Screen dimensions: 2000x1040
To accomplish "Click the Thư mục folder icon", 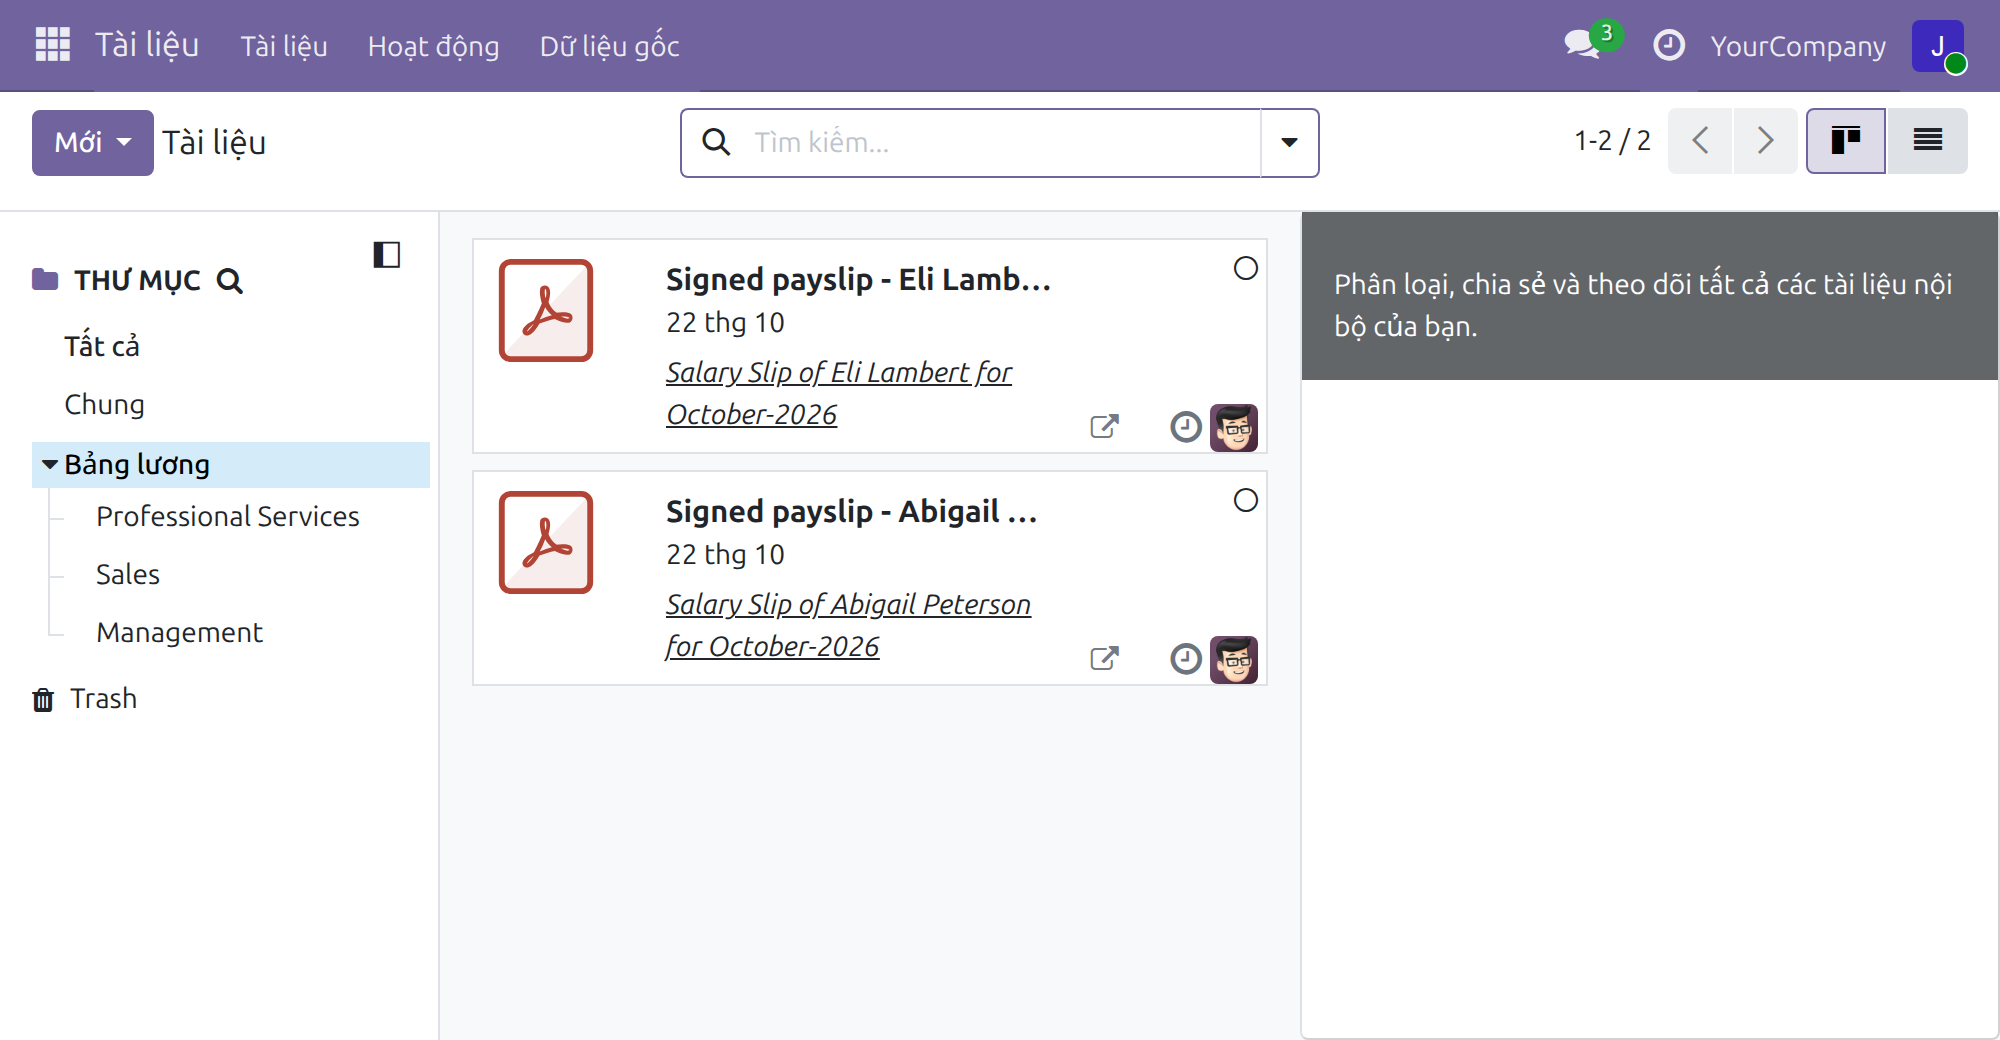I will point(45,279).
